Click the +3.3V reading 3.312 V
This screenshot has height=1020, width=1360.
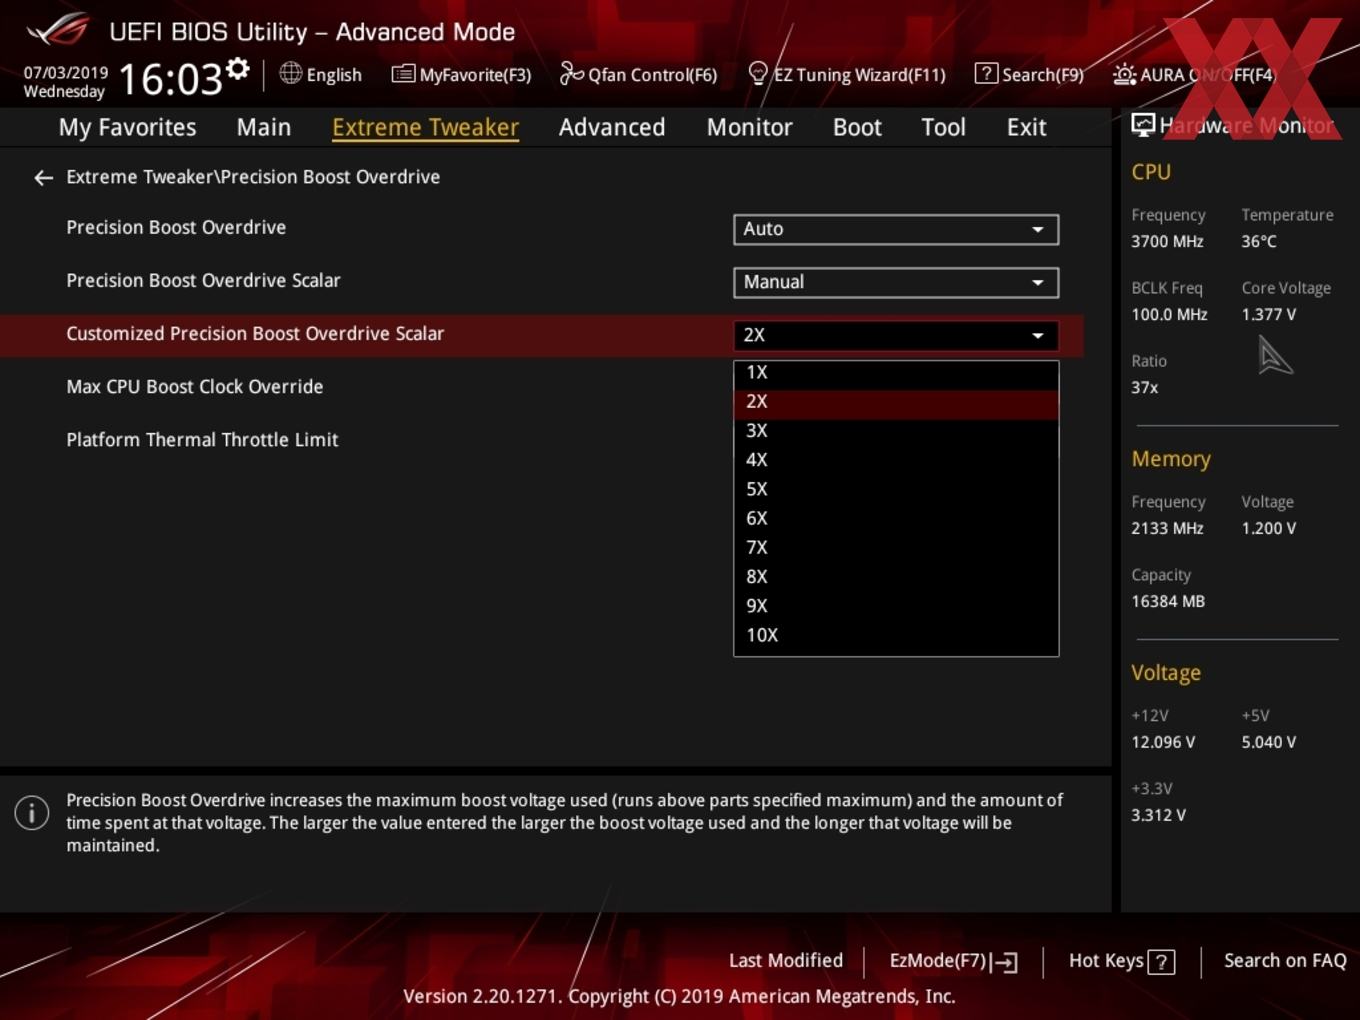[x=1158, y=816]
